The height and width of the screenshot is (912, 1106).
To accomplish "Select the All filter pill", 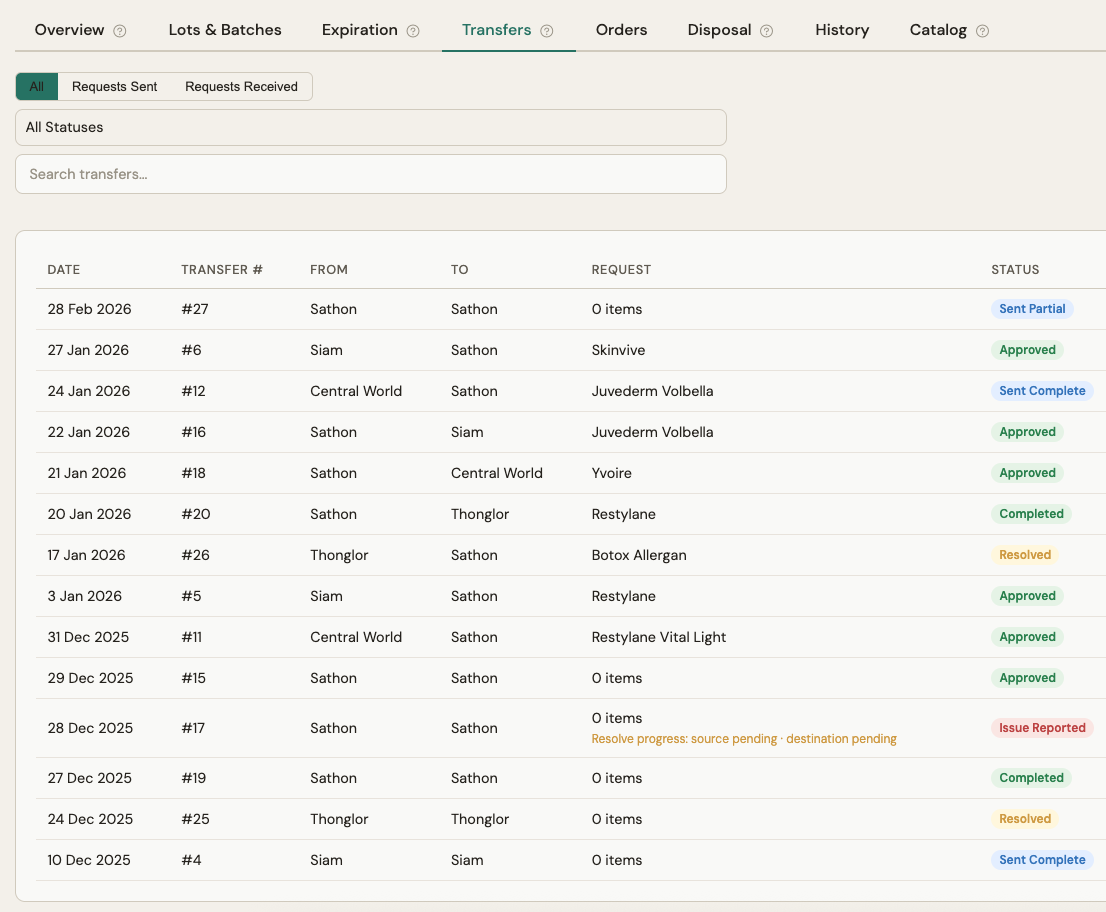I will coord(36,86).
